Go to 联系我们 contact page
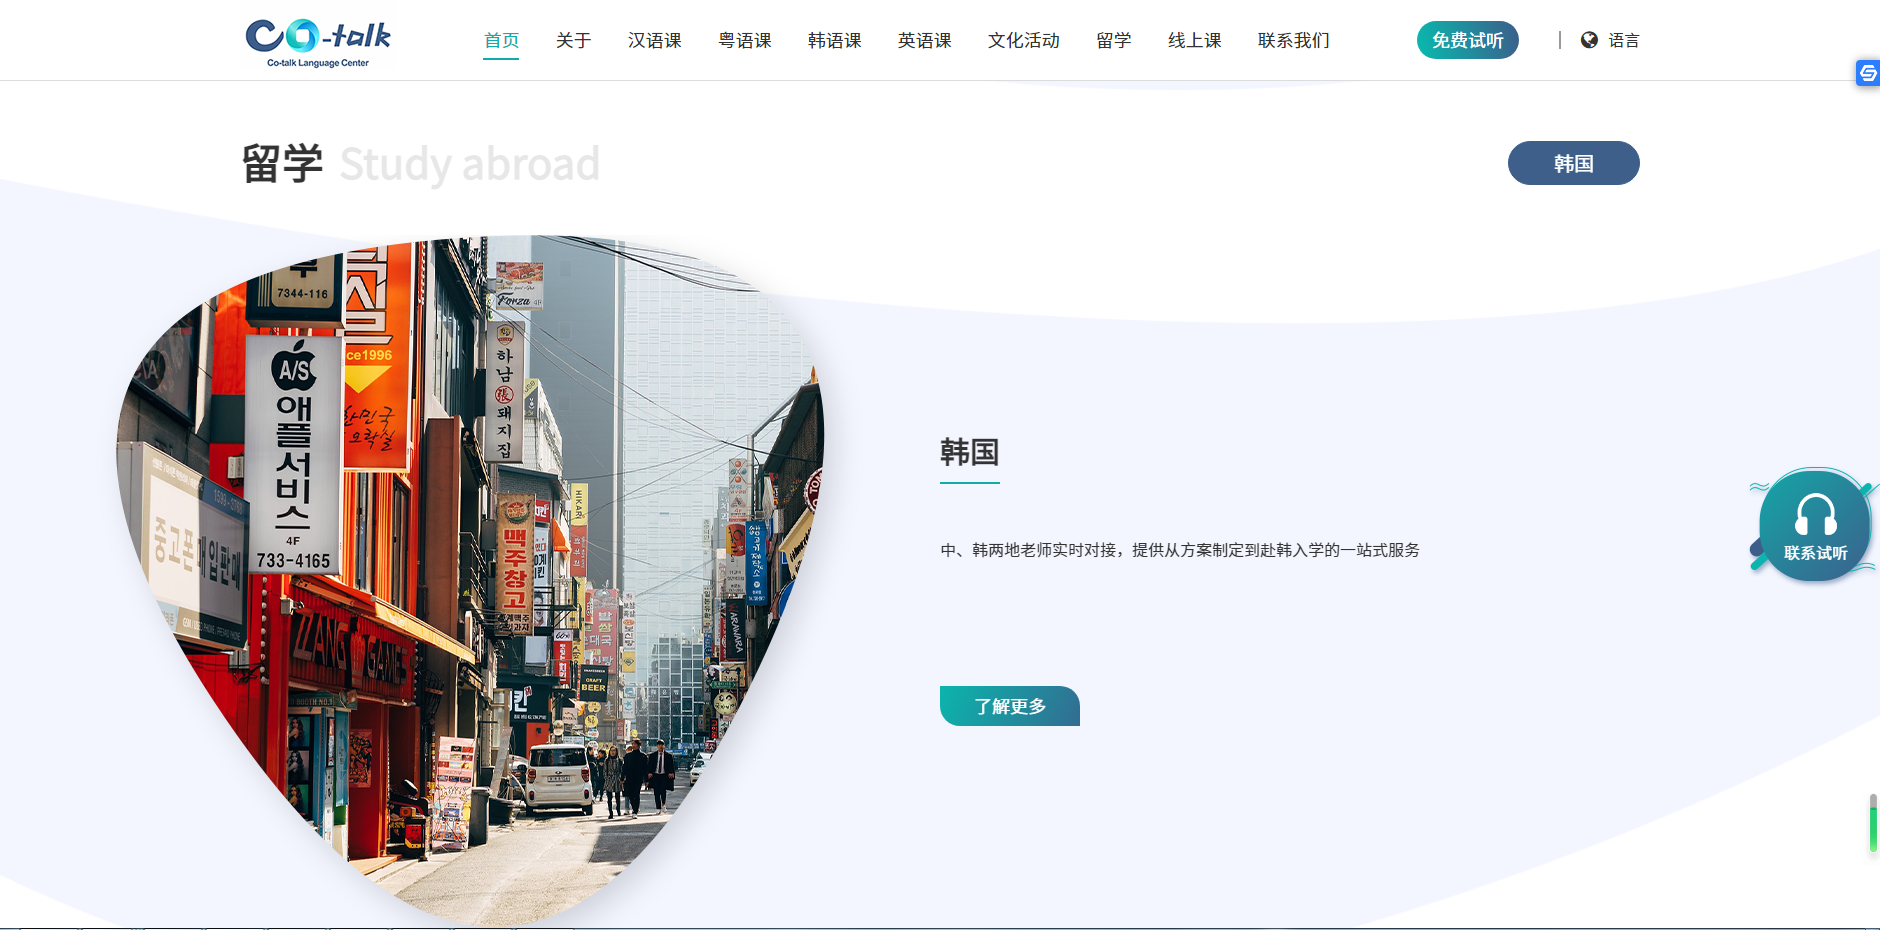 tap(1293, 41)
